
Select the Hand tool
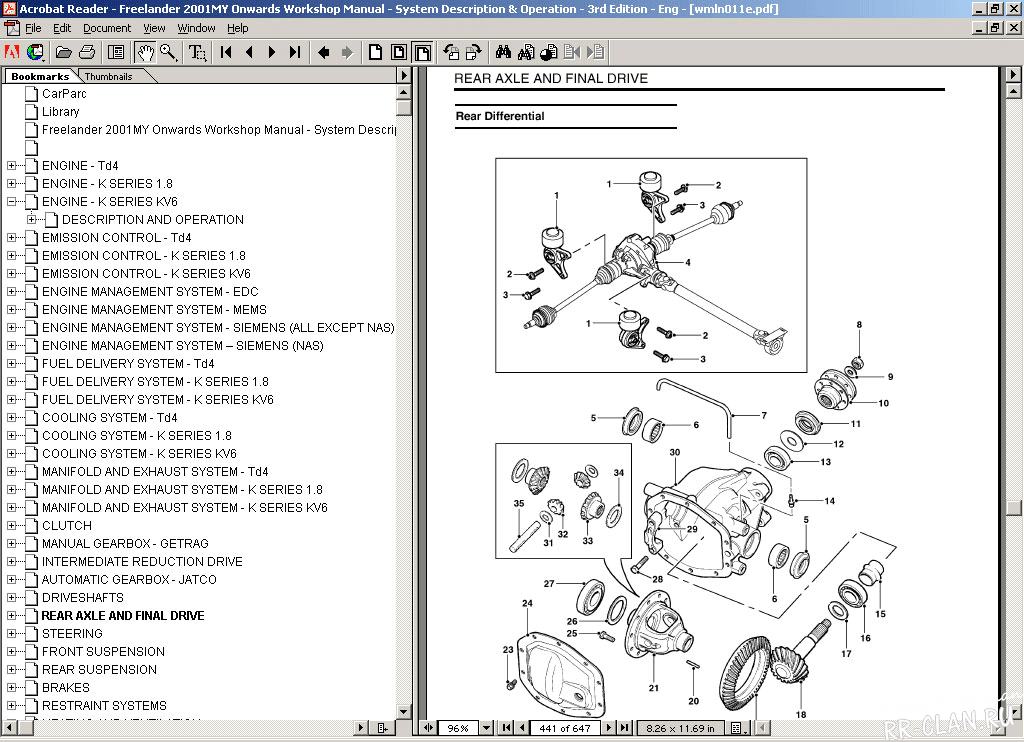click(x=145, y=52)
